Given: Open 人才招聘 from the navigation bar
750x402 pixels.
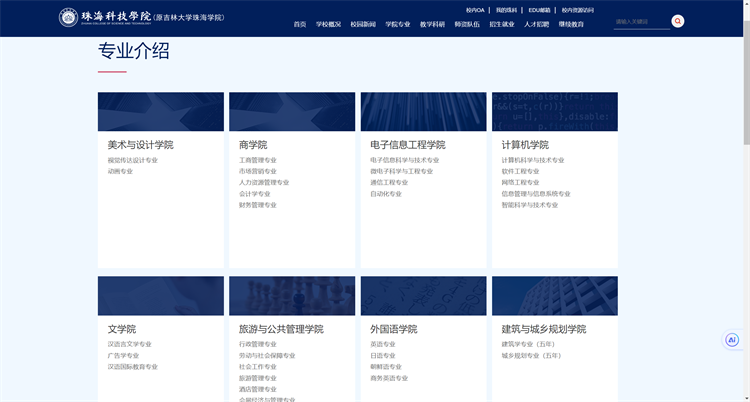Looking at the screenshot, I should pyautogui.click(x=536, y=24).
